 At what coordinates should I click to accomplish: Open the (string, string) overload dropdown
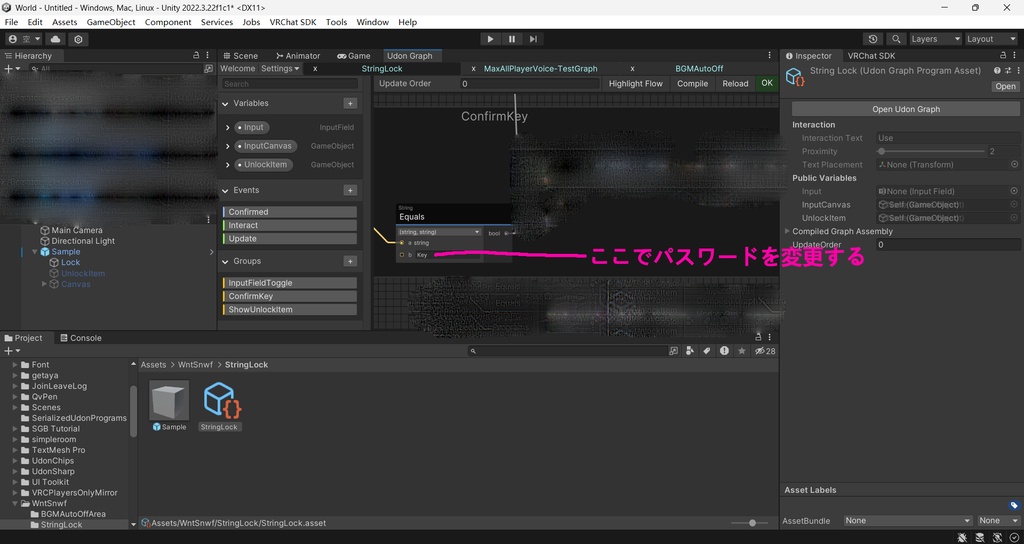(440, 232)
